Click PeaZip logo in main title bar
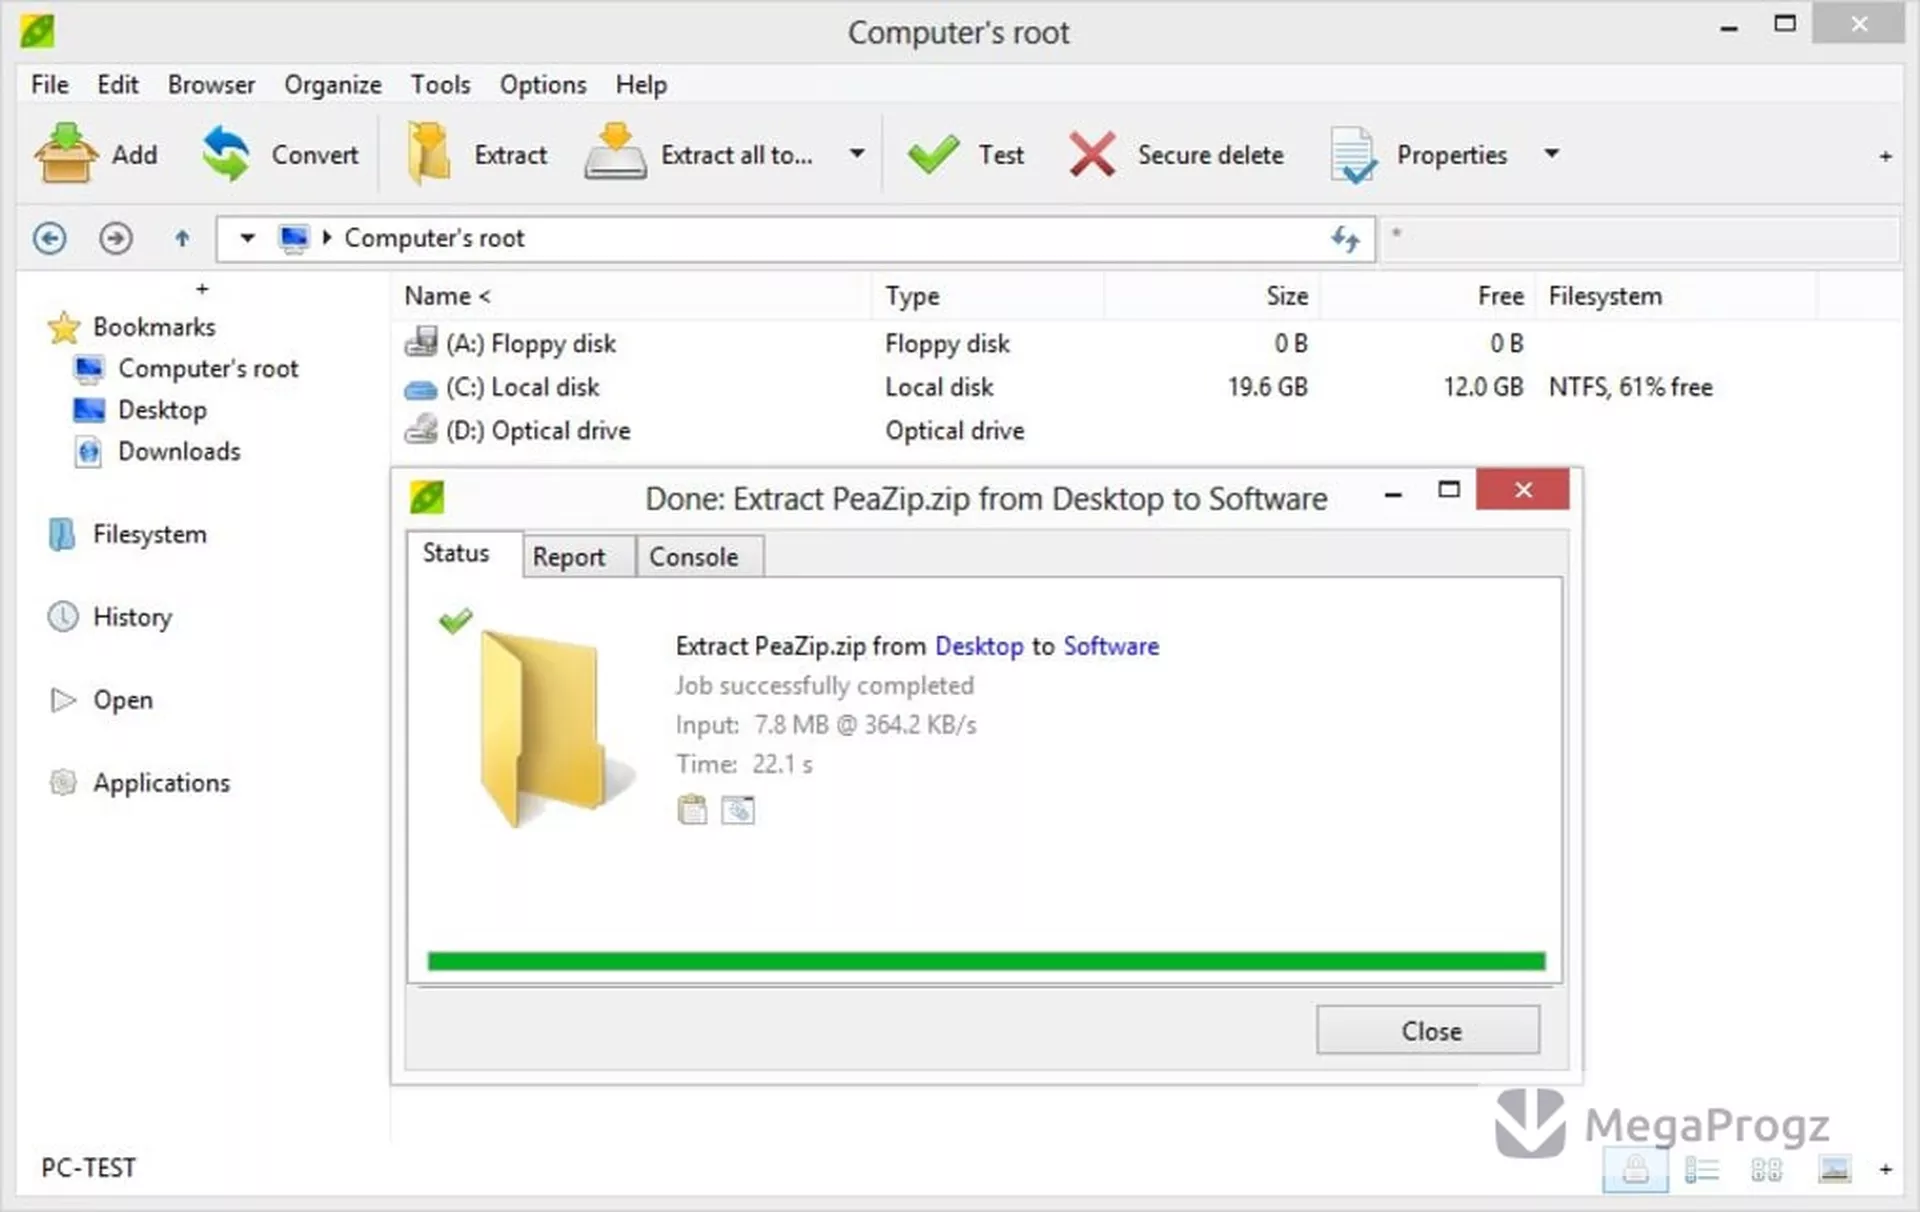 (37, 31)
